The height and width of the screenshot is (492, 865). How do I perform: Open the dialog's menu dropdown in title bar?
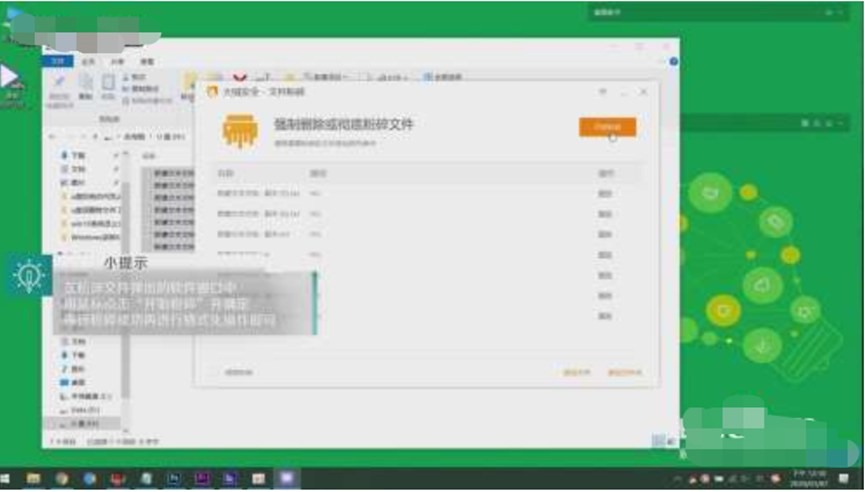[x=602, y=92]
